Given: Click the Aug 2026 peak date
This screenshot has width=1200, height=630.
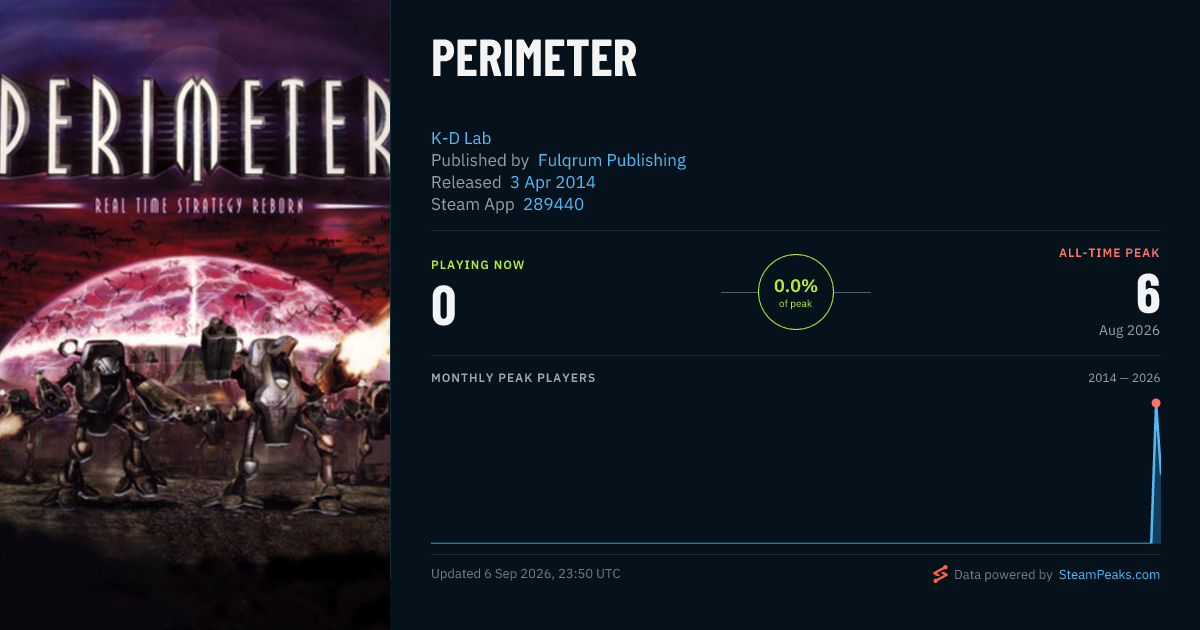Looking at the screenshot, I should click(1129, 330).
